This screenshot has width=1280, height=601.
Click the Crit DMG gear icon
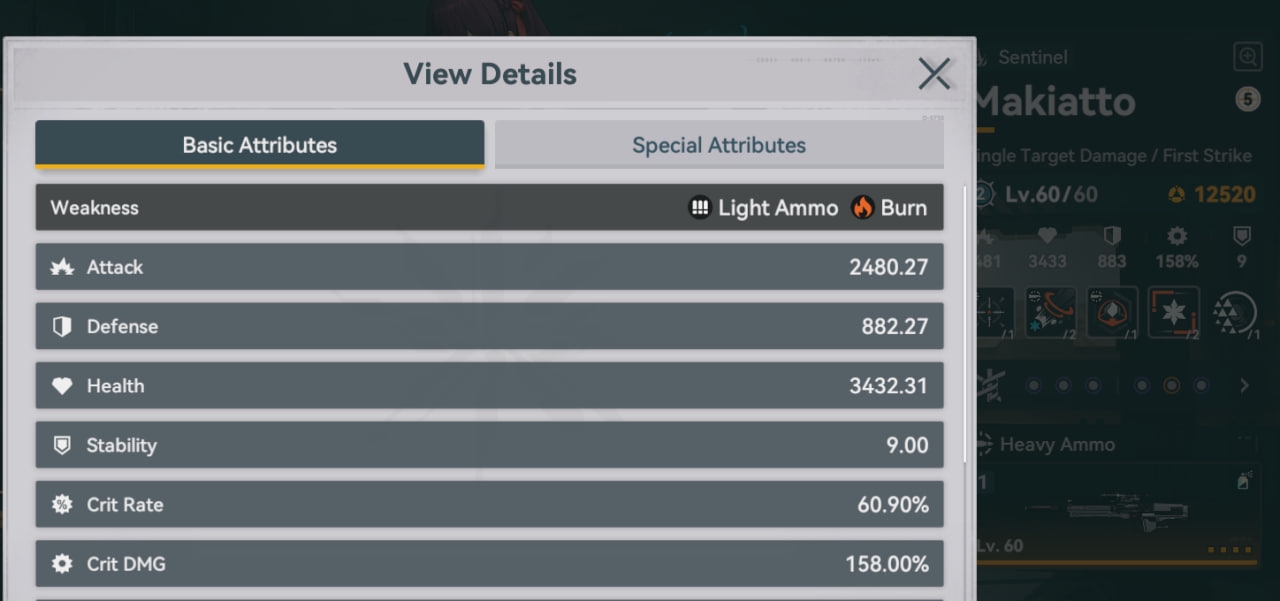coord(62,564)
